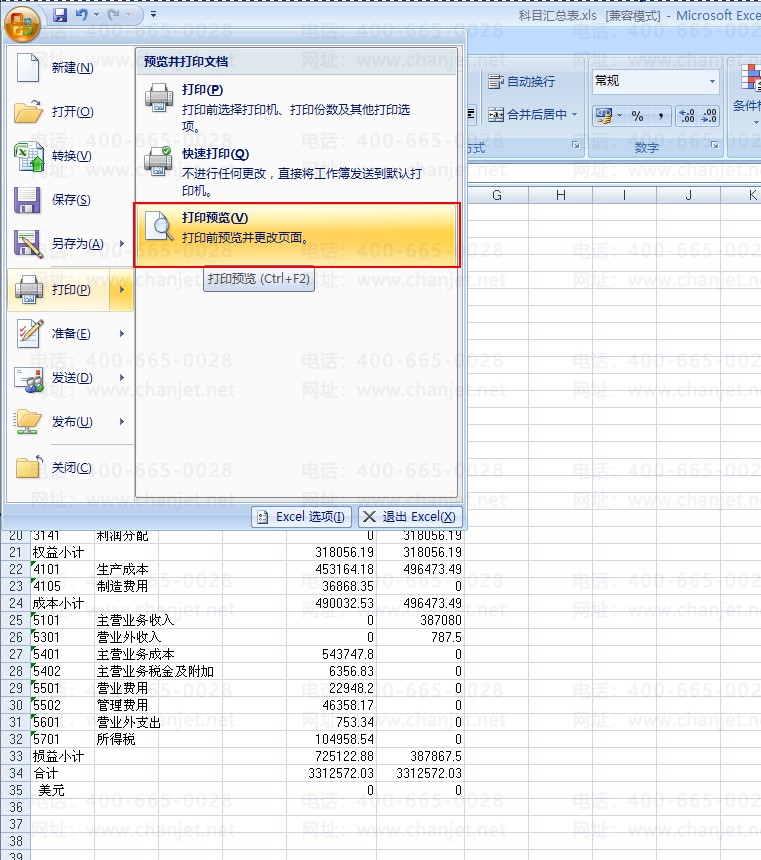Apply percent style (%) format
761x860 pixels.
[637, 116]
